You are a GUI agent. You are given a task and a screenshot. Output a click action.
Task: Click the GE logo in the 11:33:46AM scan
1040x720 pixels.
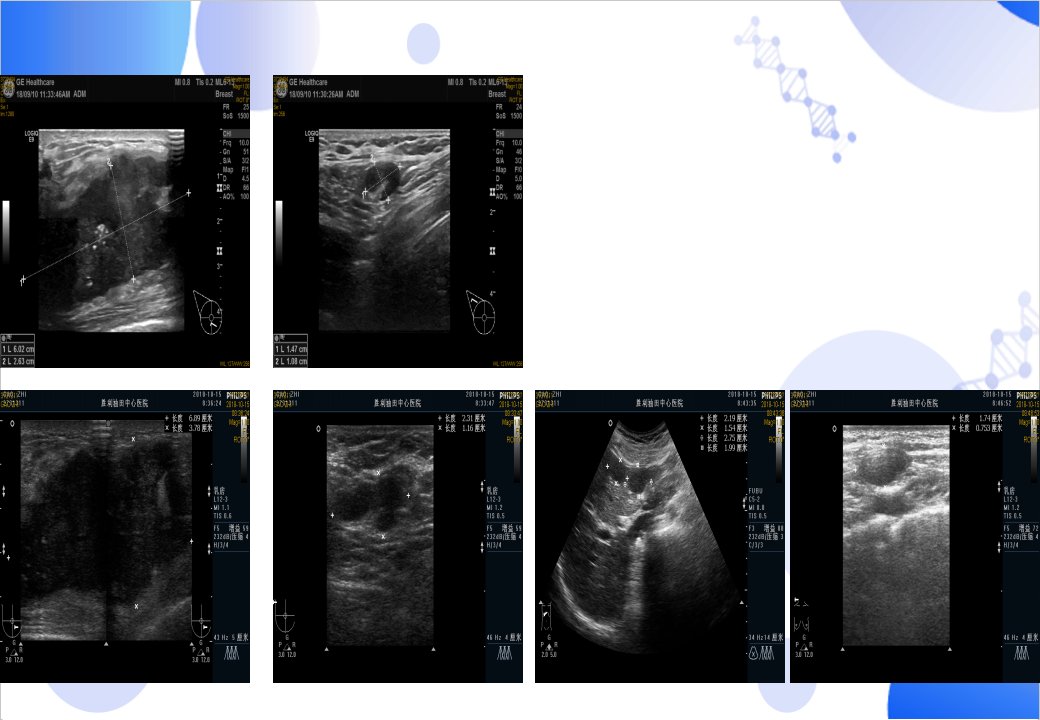pos(8,87)
